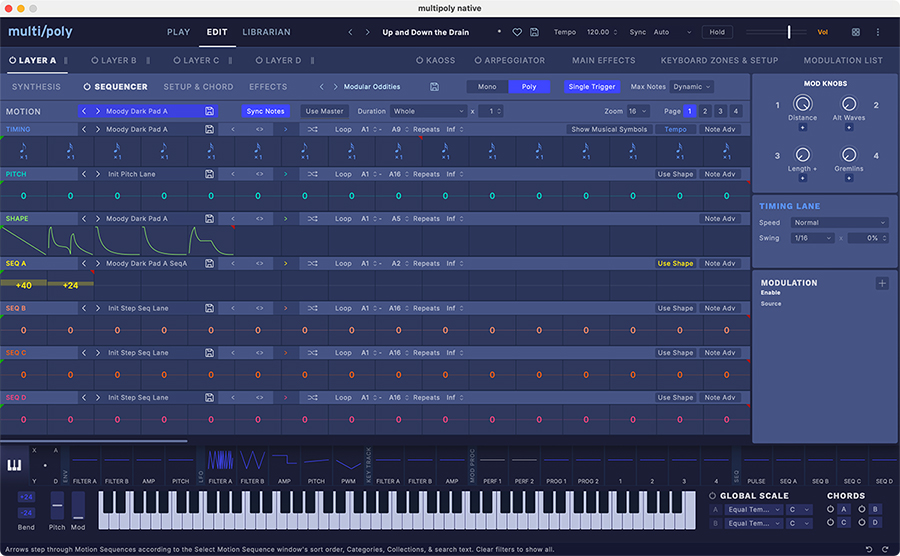Screen dimensions: 900x556
Task: Click the randomize dice icon
Action: coord(855,32)
